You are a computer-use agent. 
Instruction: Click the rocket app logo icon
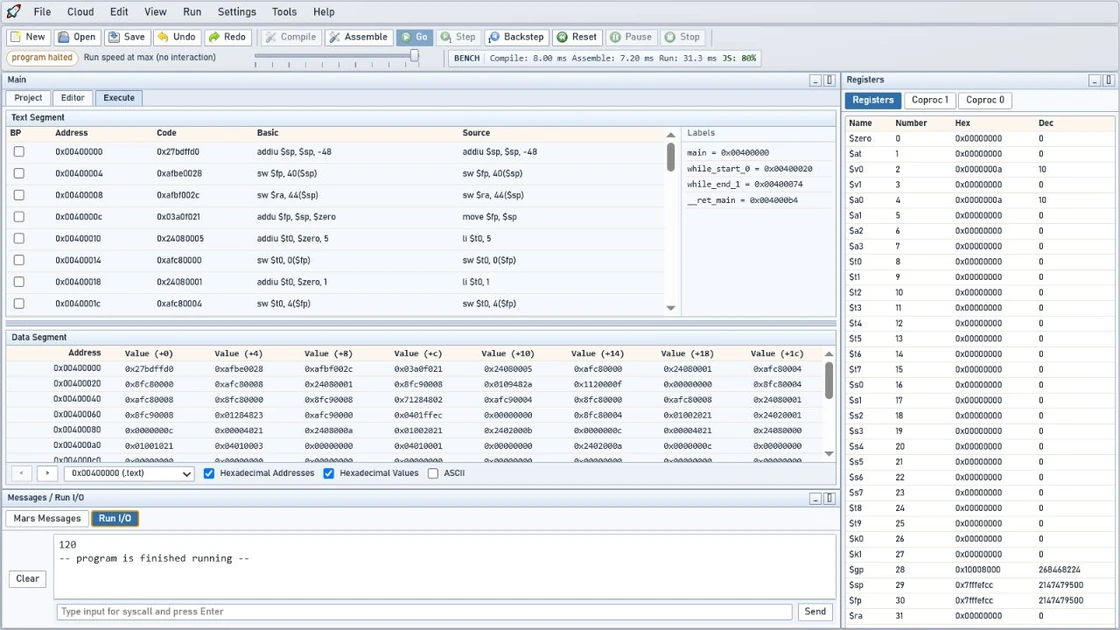point(13,11)
